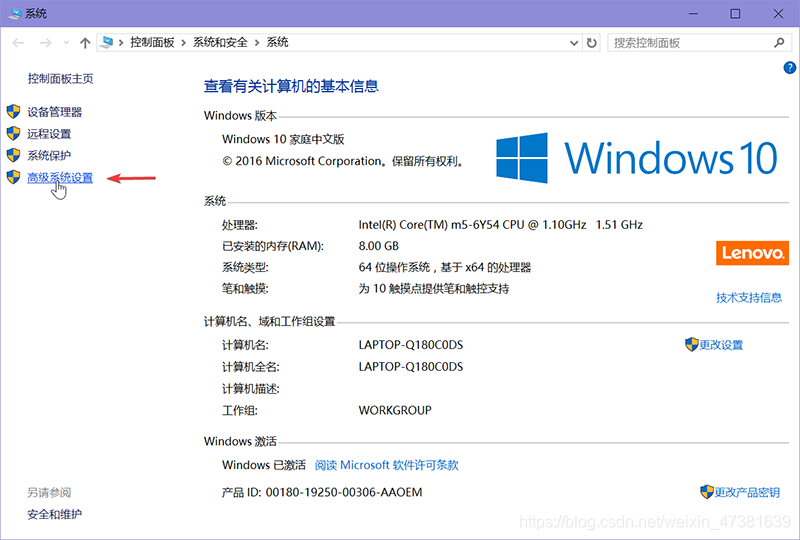Click the Lenovo logo

pyautogui.click(x=752, y=253)
